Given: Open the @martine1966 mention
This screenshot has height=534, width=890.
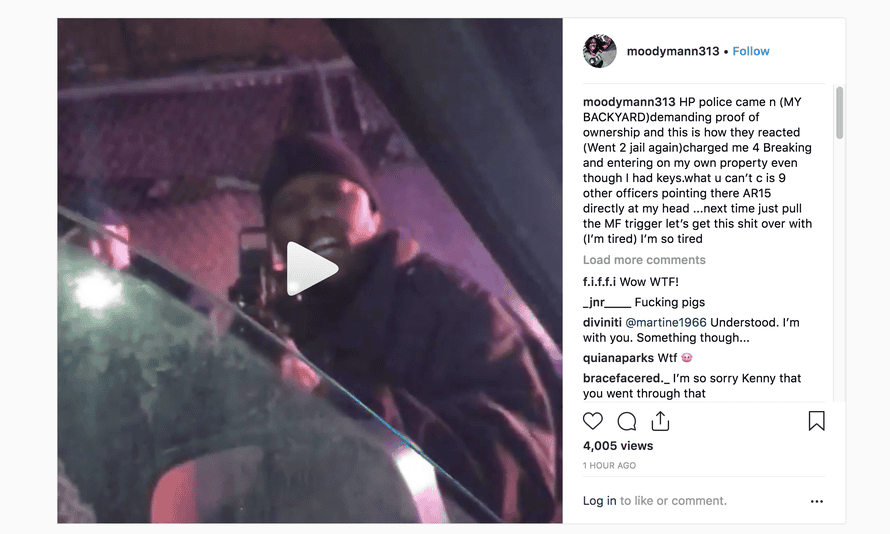Looking at the screenshot, I should pos(666,322).
